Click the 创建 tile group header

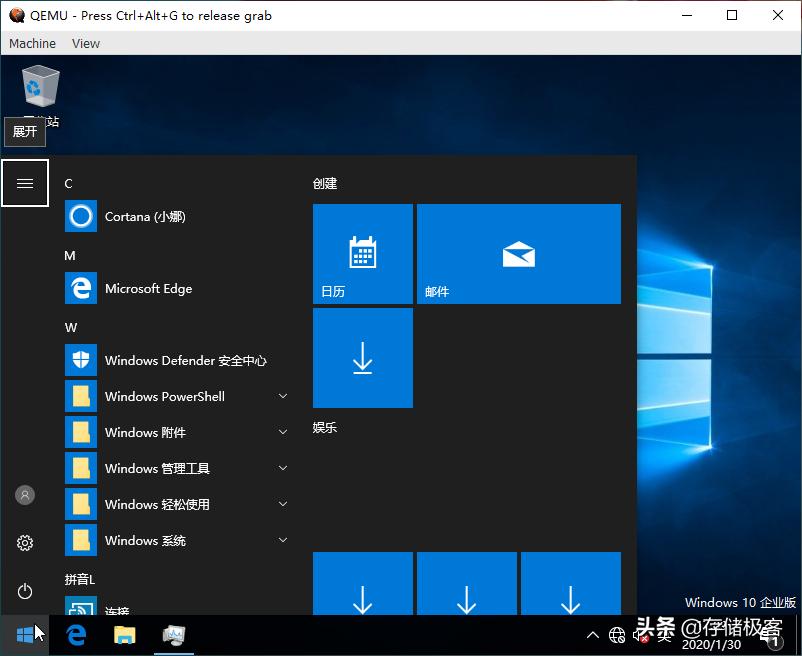325,184
